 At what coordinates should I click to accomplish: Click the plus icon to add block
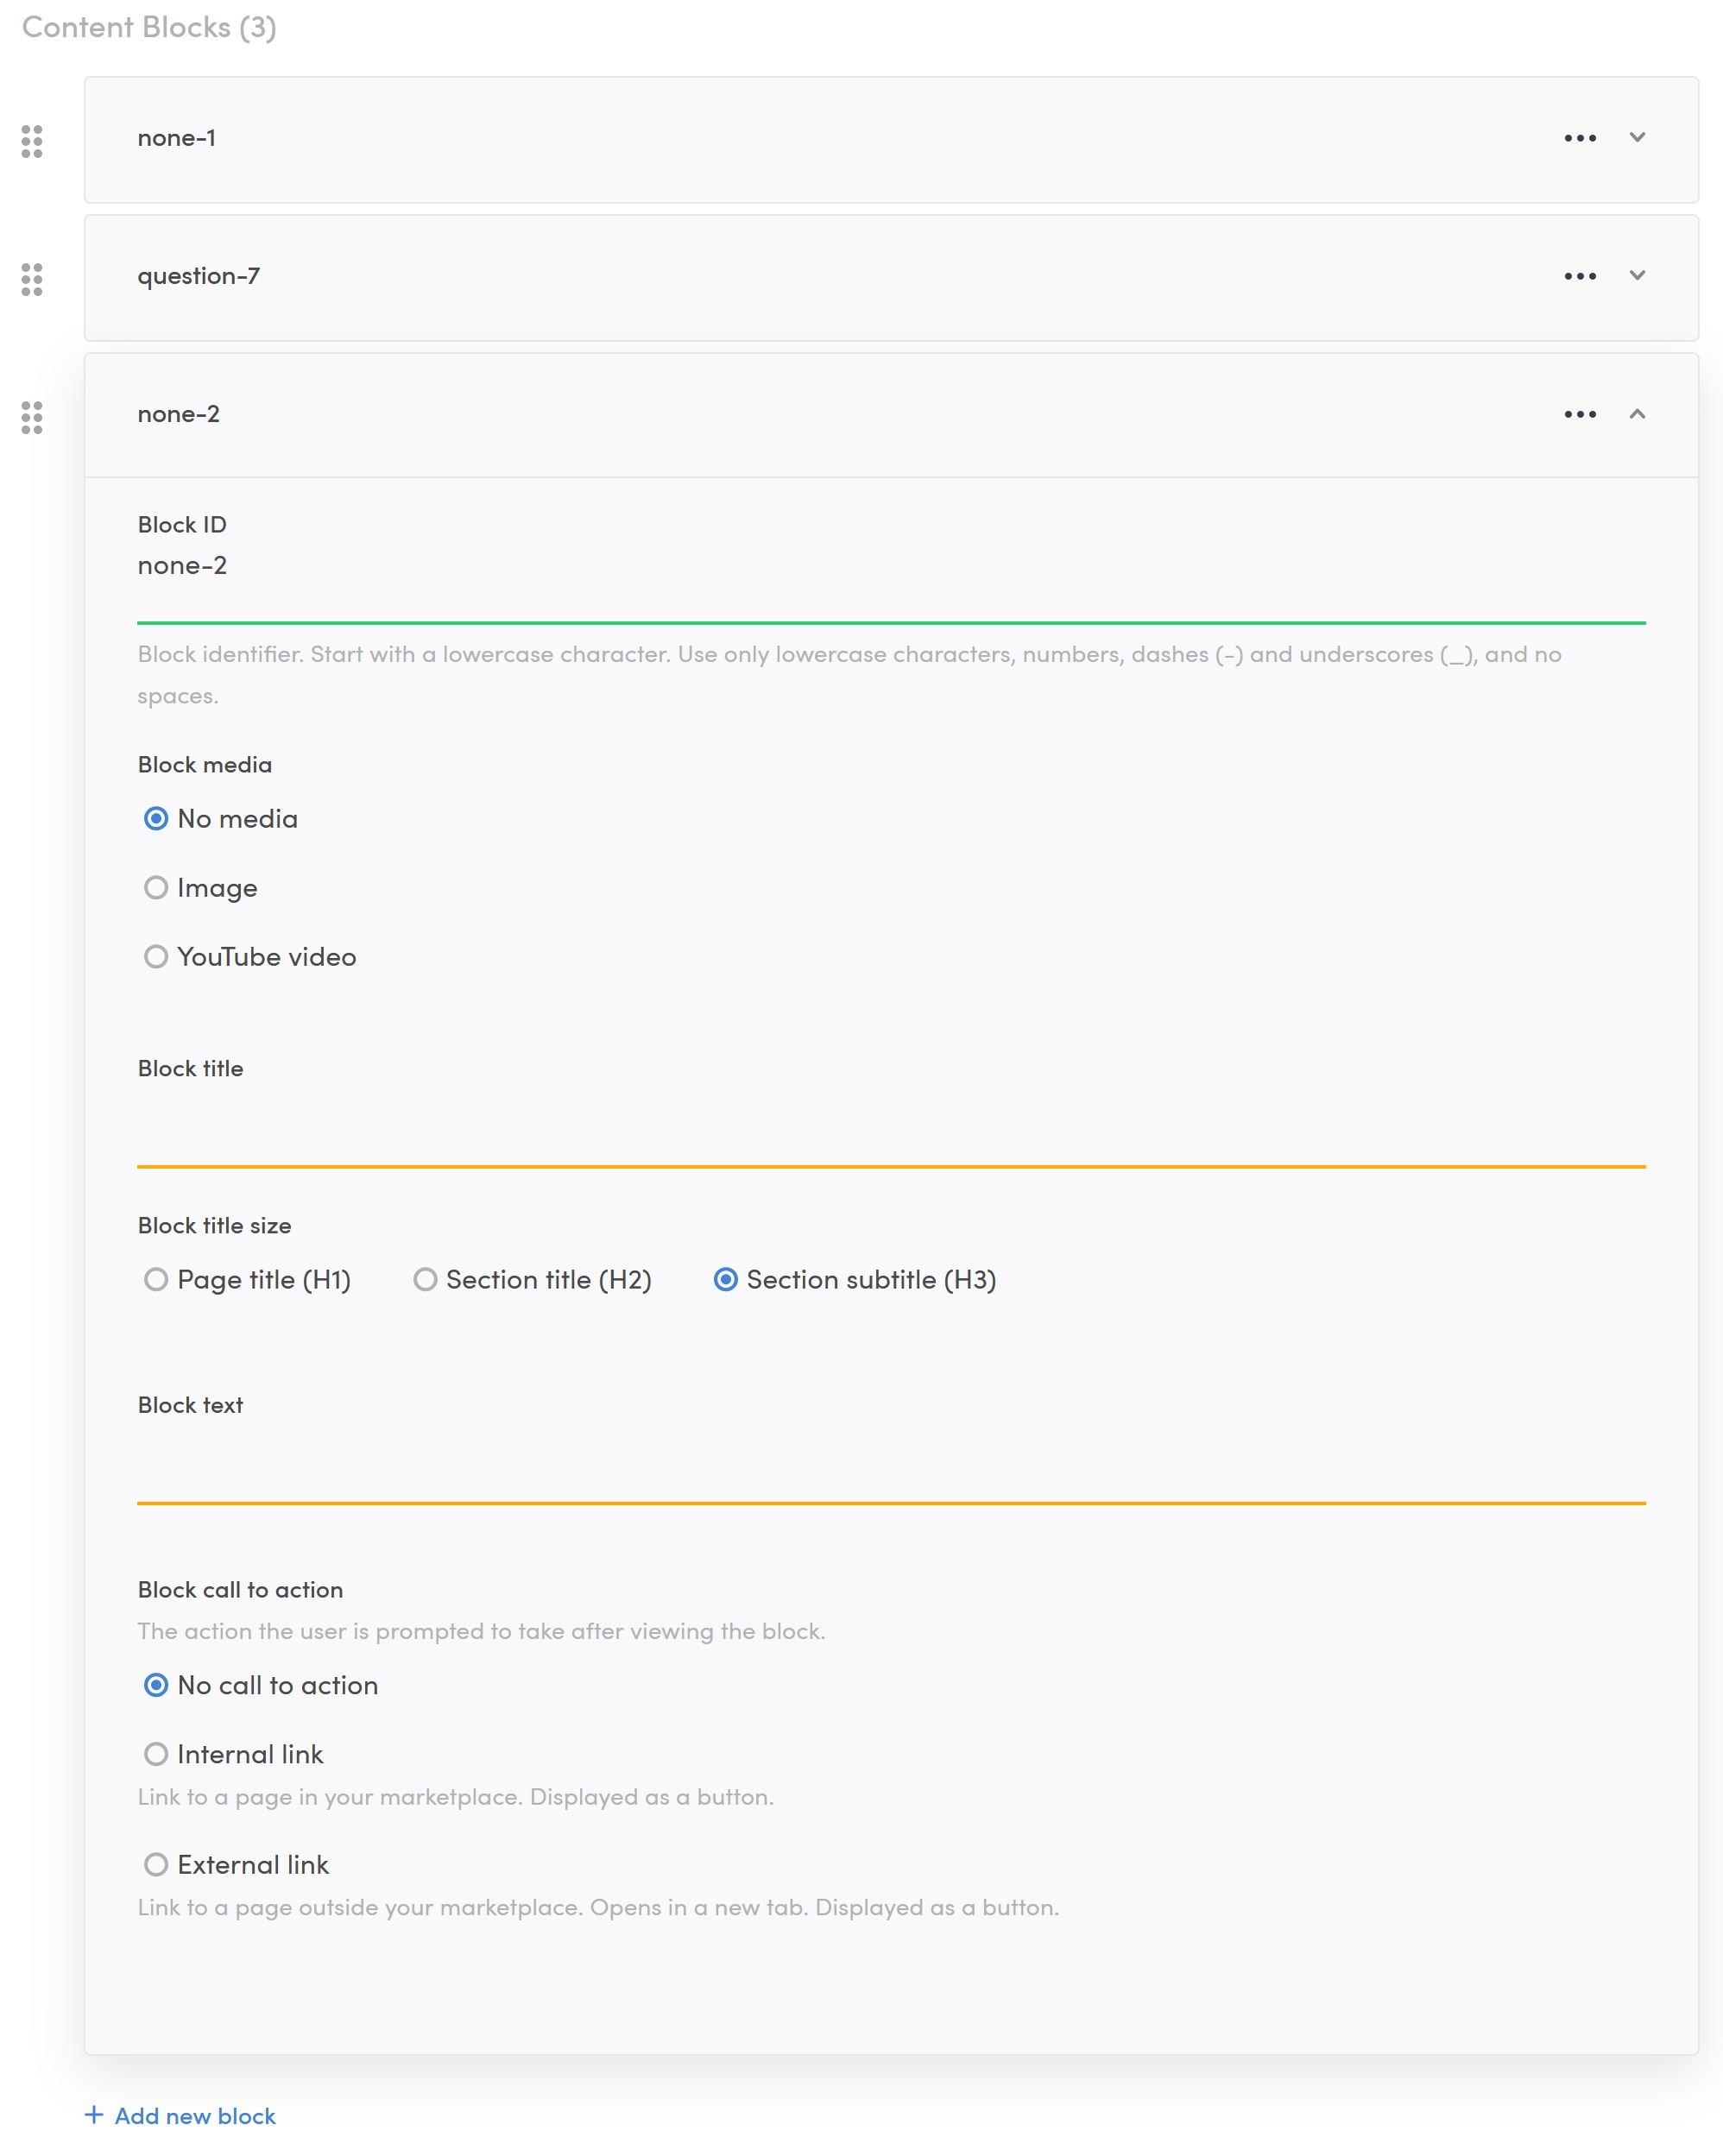(x=94, y=2114)
